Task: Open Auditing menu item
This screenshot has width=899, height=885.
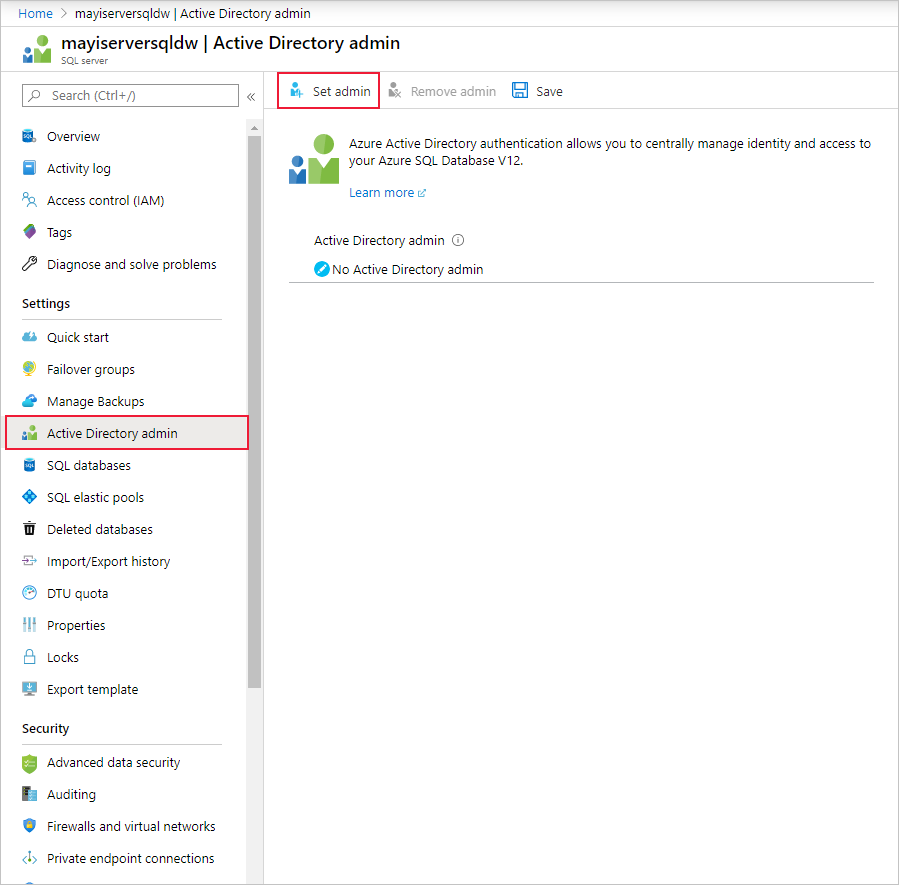Action: [72, 794]
